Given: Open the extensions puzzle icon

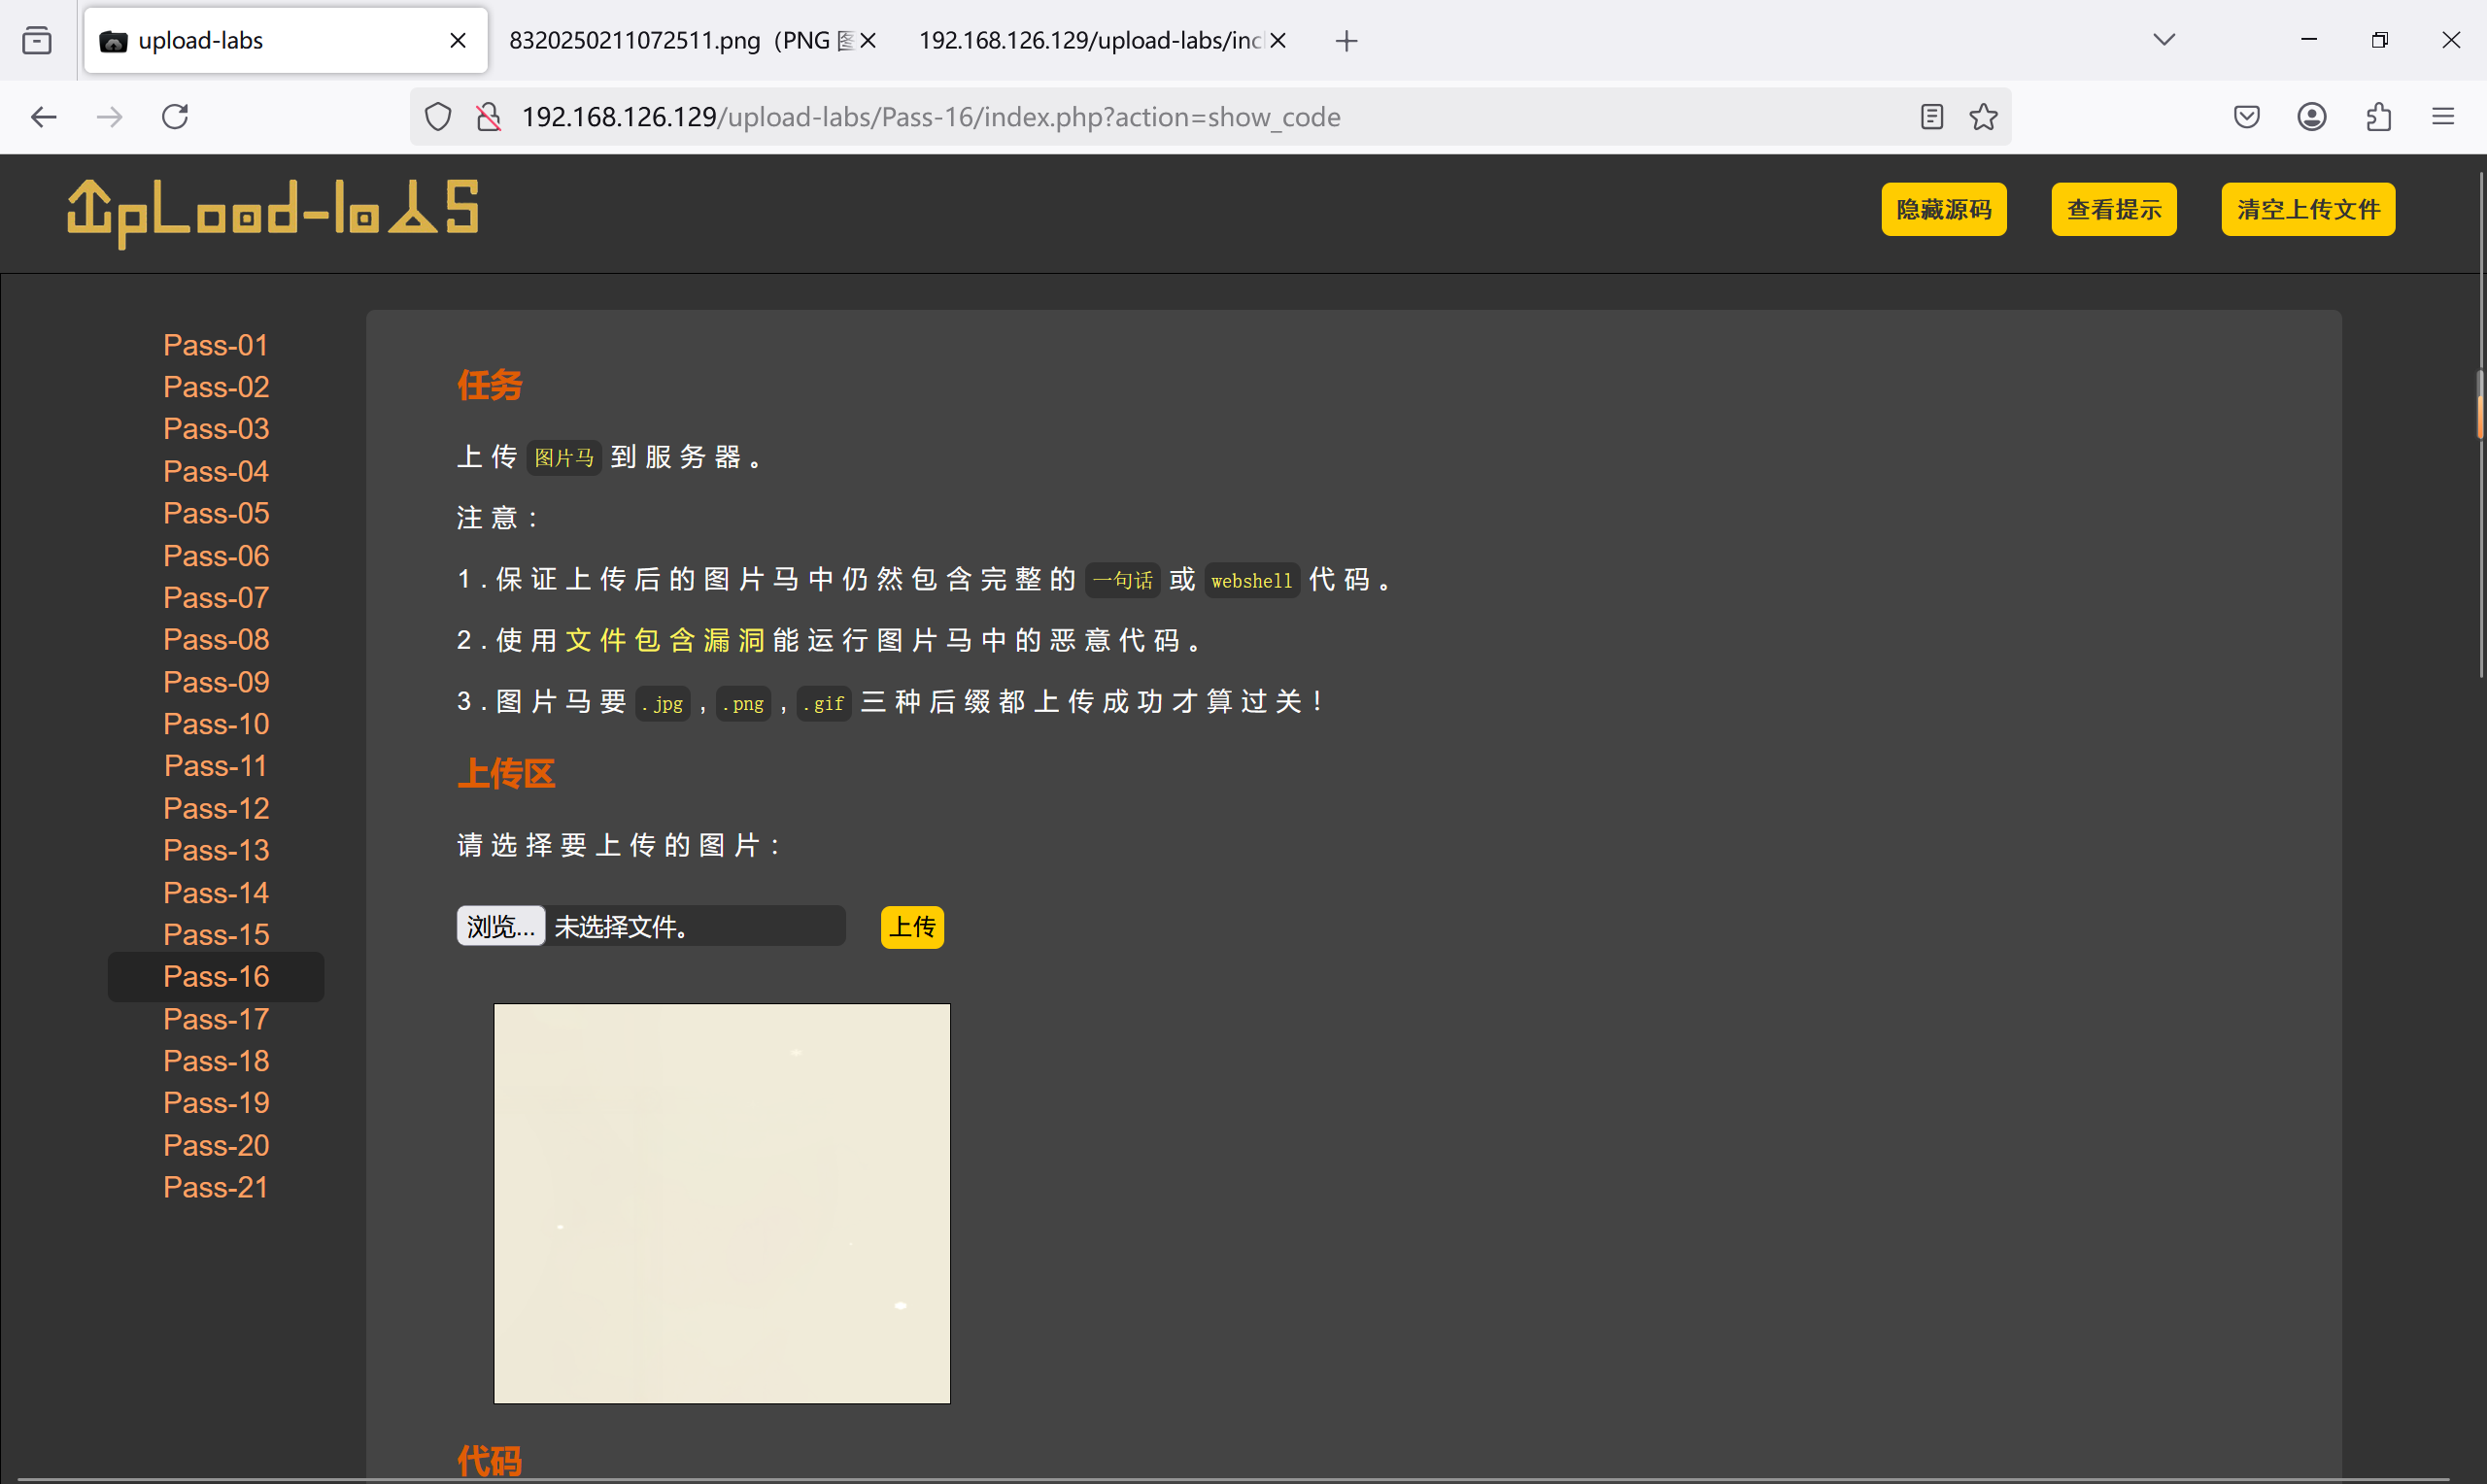Looking at the screenshot, I should (x=2379, y=117).
